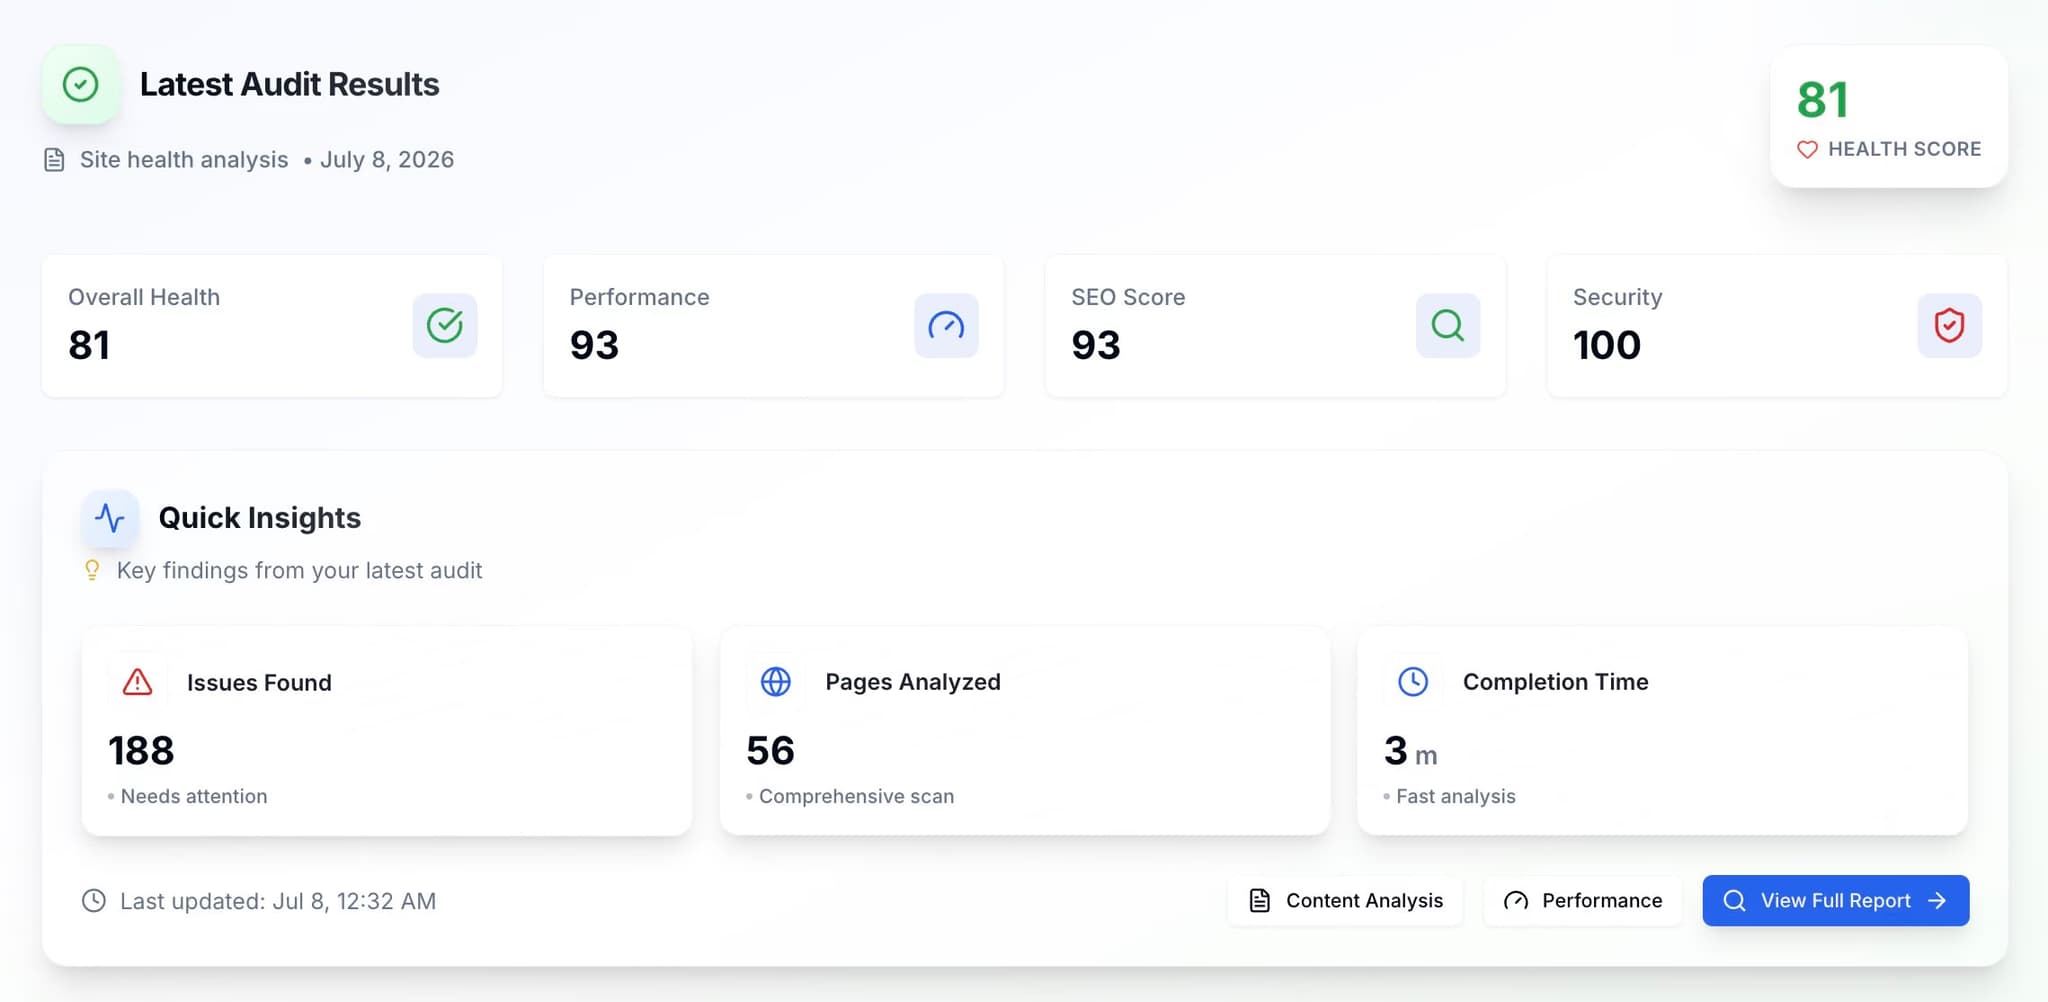
Task: Click the lightbulb icon beside Key findings
Action: pyautogui.click(x=92, y=570)
